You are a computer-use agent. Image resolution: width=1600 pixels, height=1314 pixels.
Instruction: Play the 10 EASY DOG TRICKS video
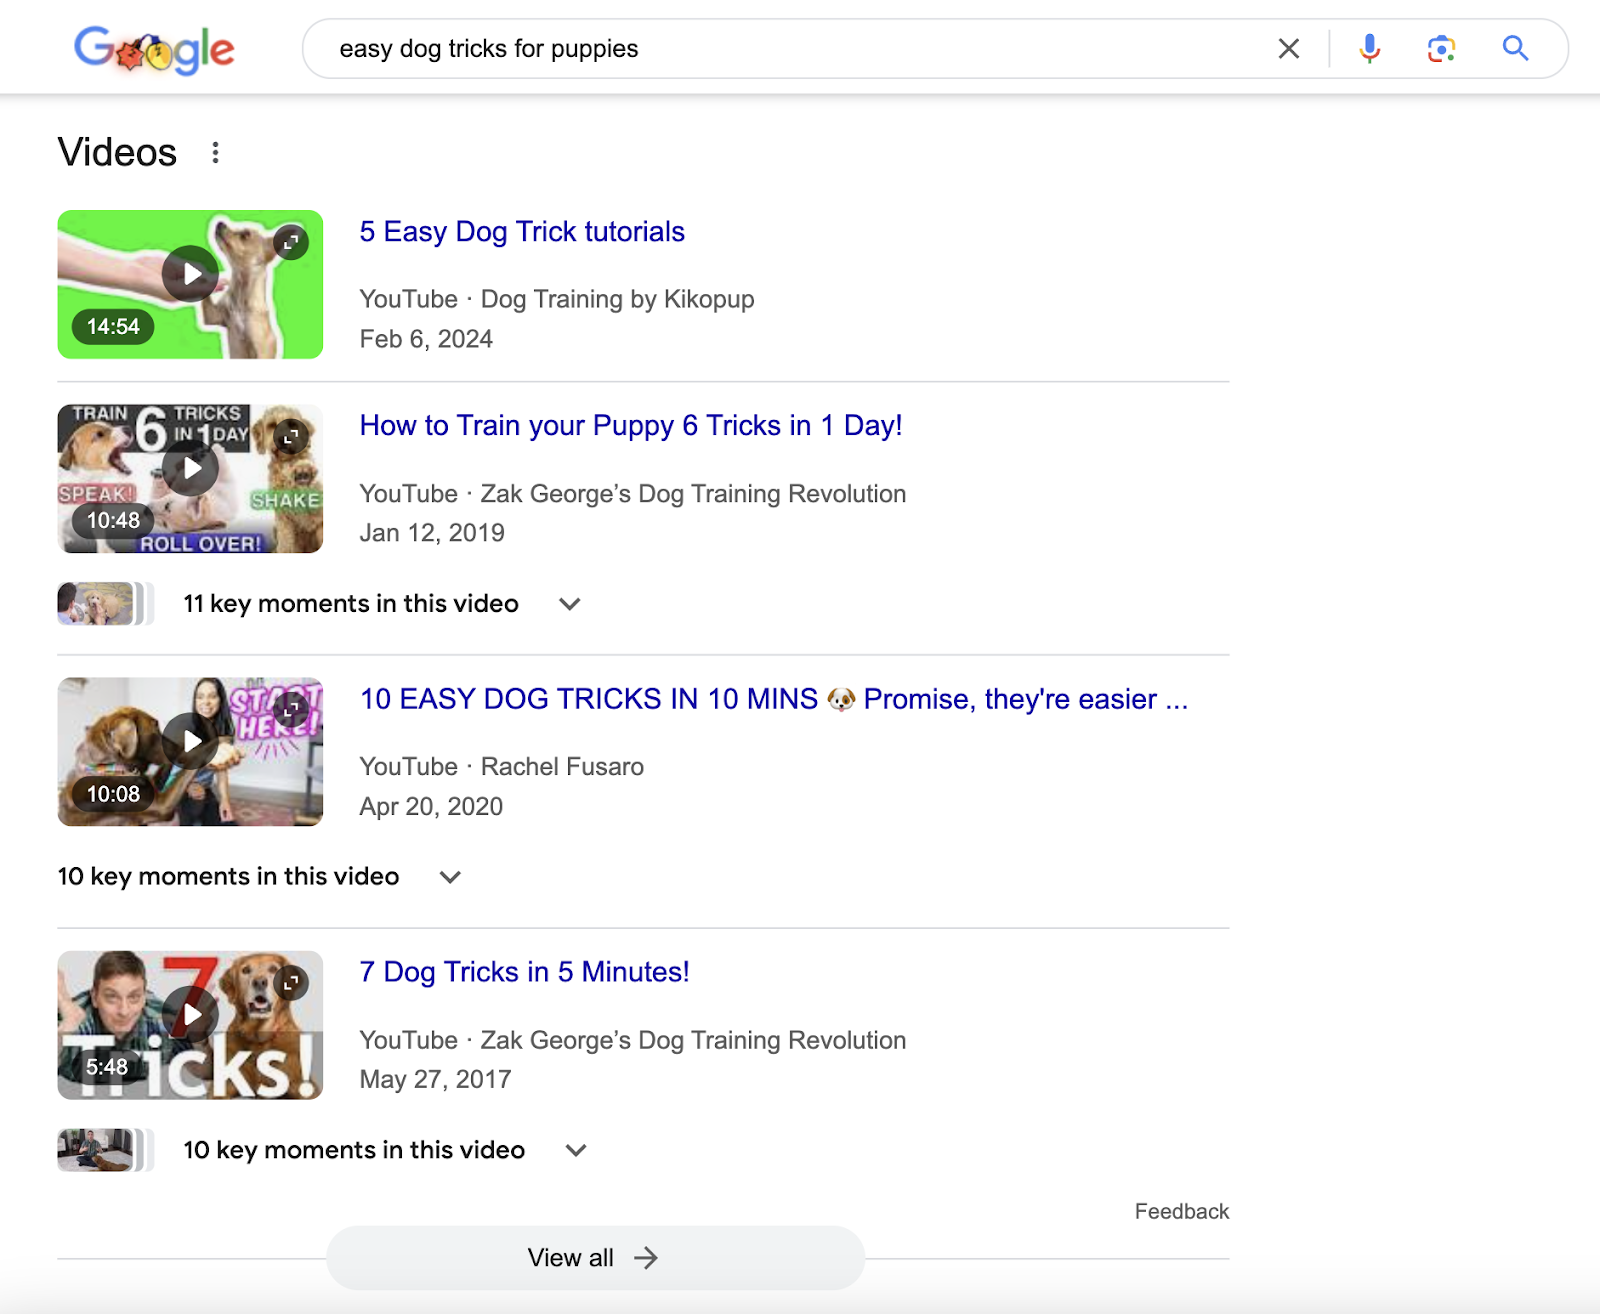point(190,741)
